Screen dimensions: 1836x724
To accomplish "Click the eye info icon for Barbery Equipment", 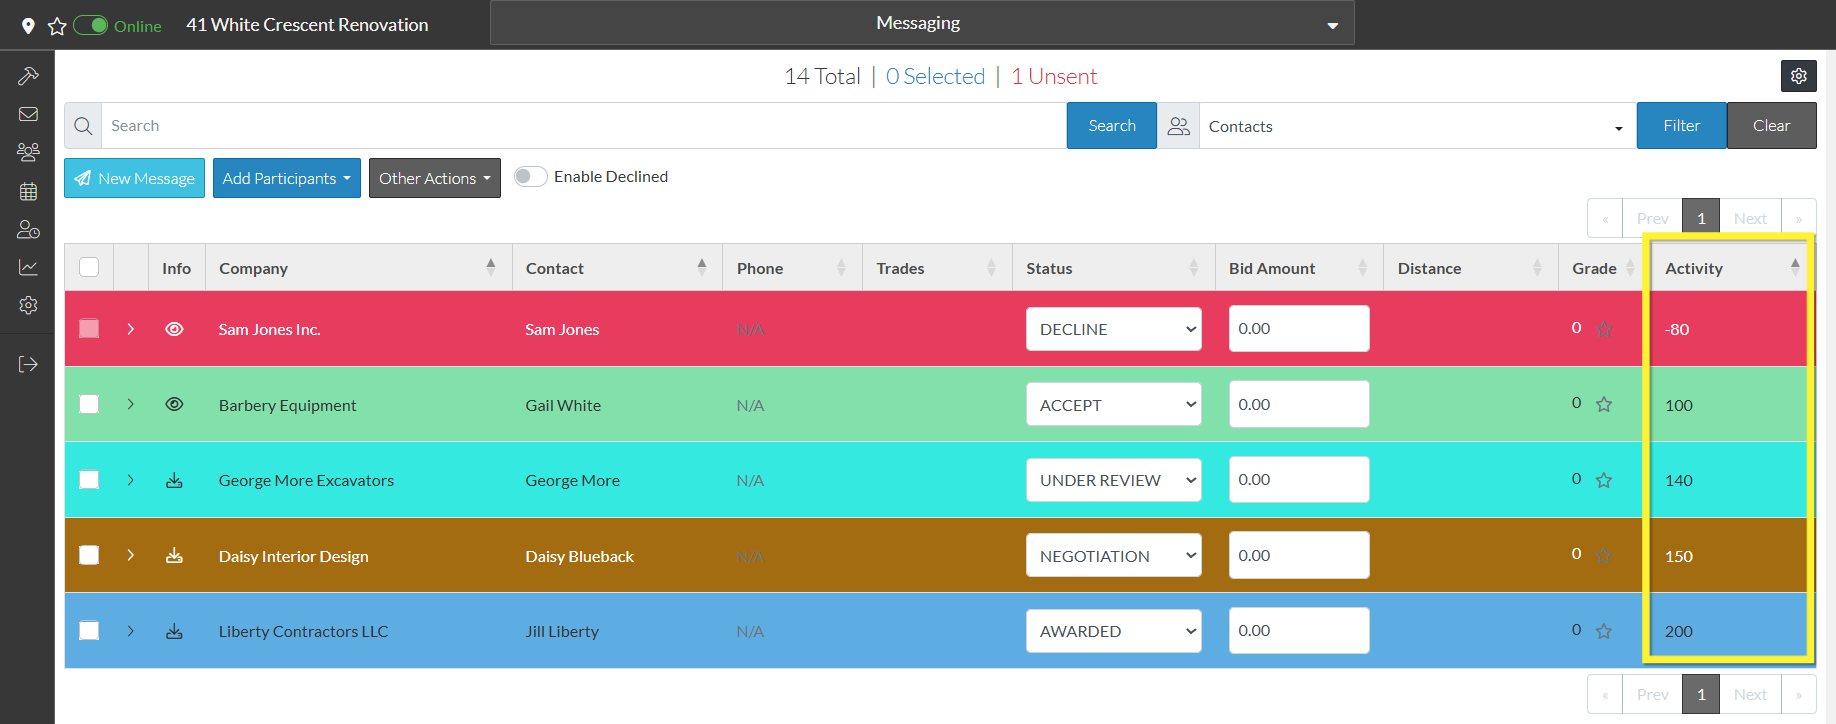I will click(174, 405).
